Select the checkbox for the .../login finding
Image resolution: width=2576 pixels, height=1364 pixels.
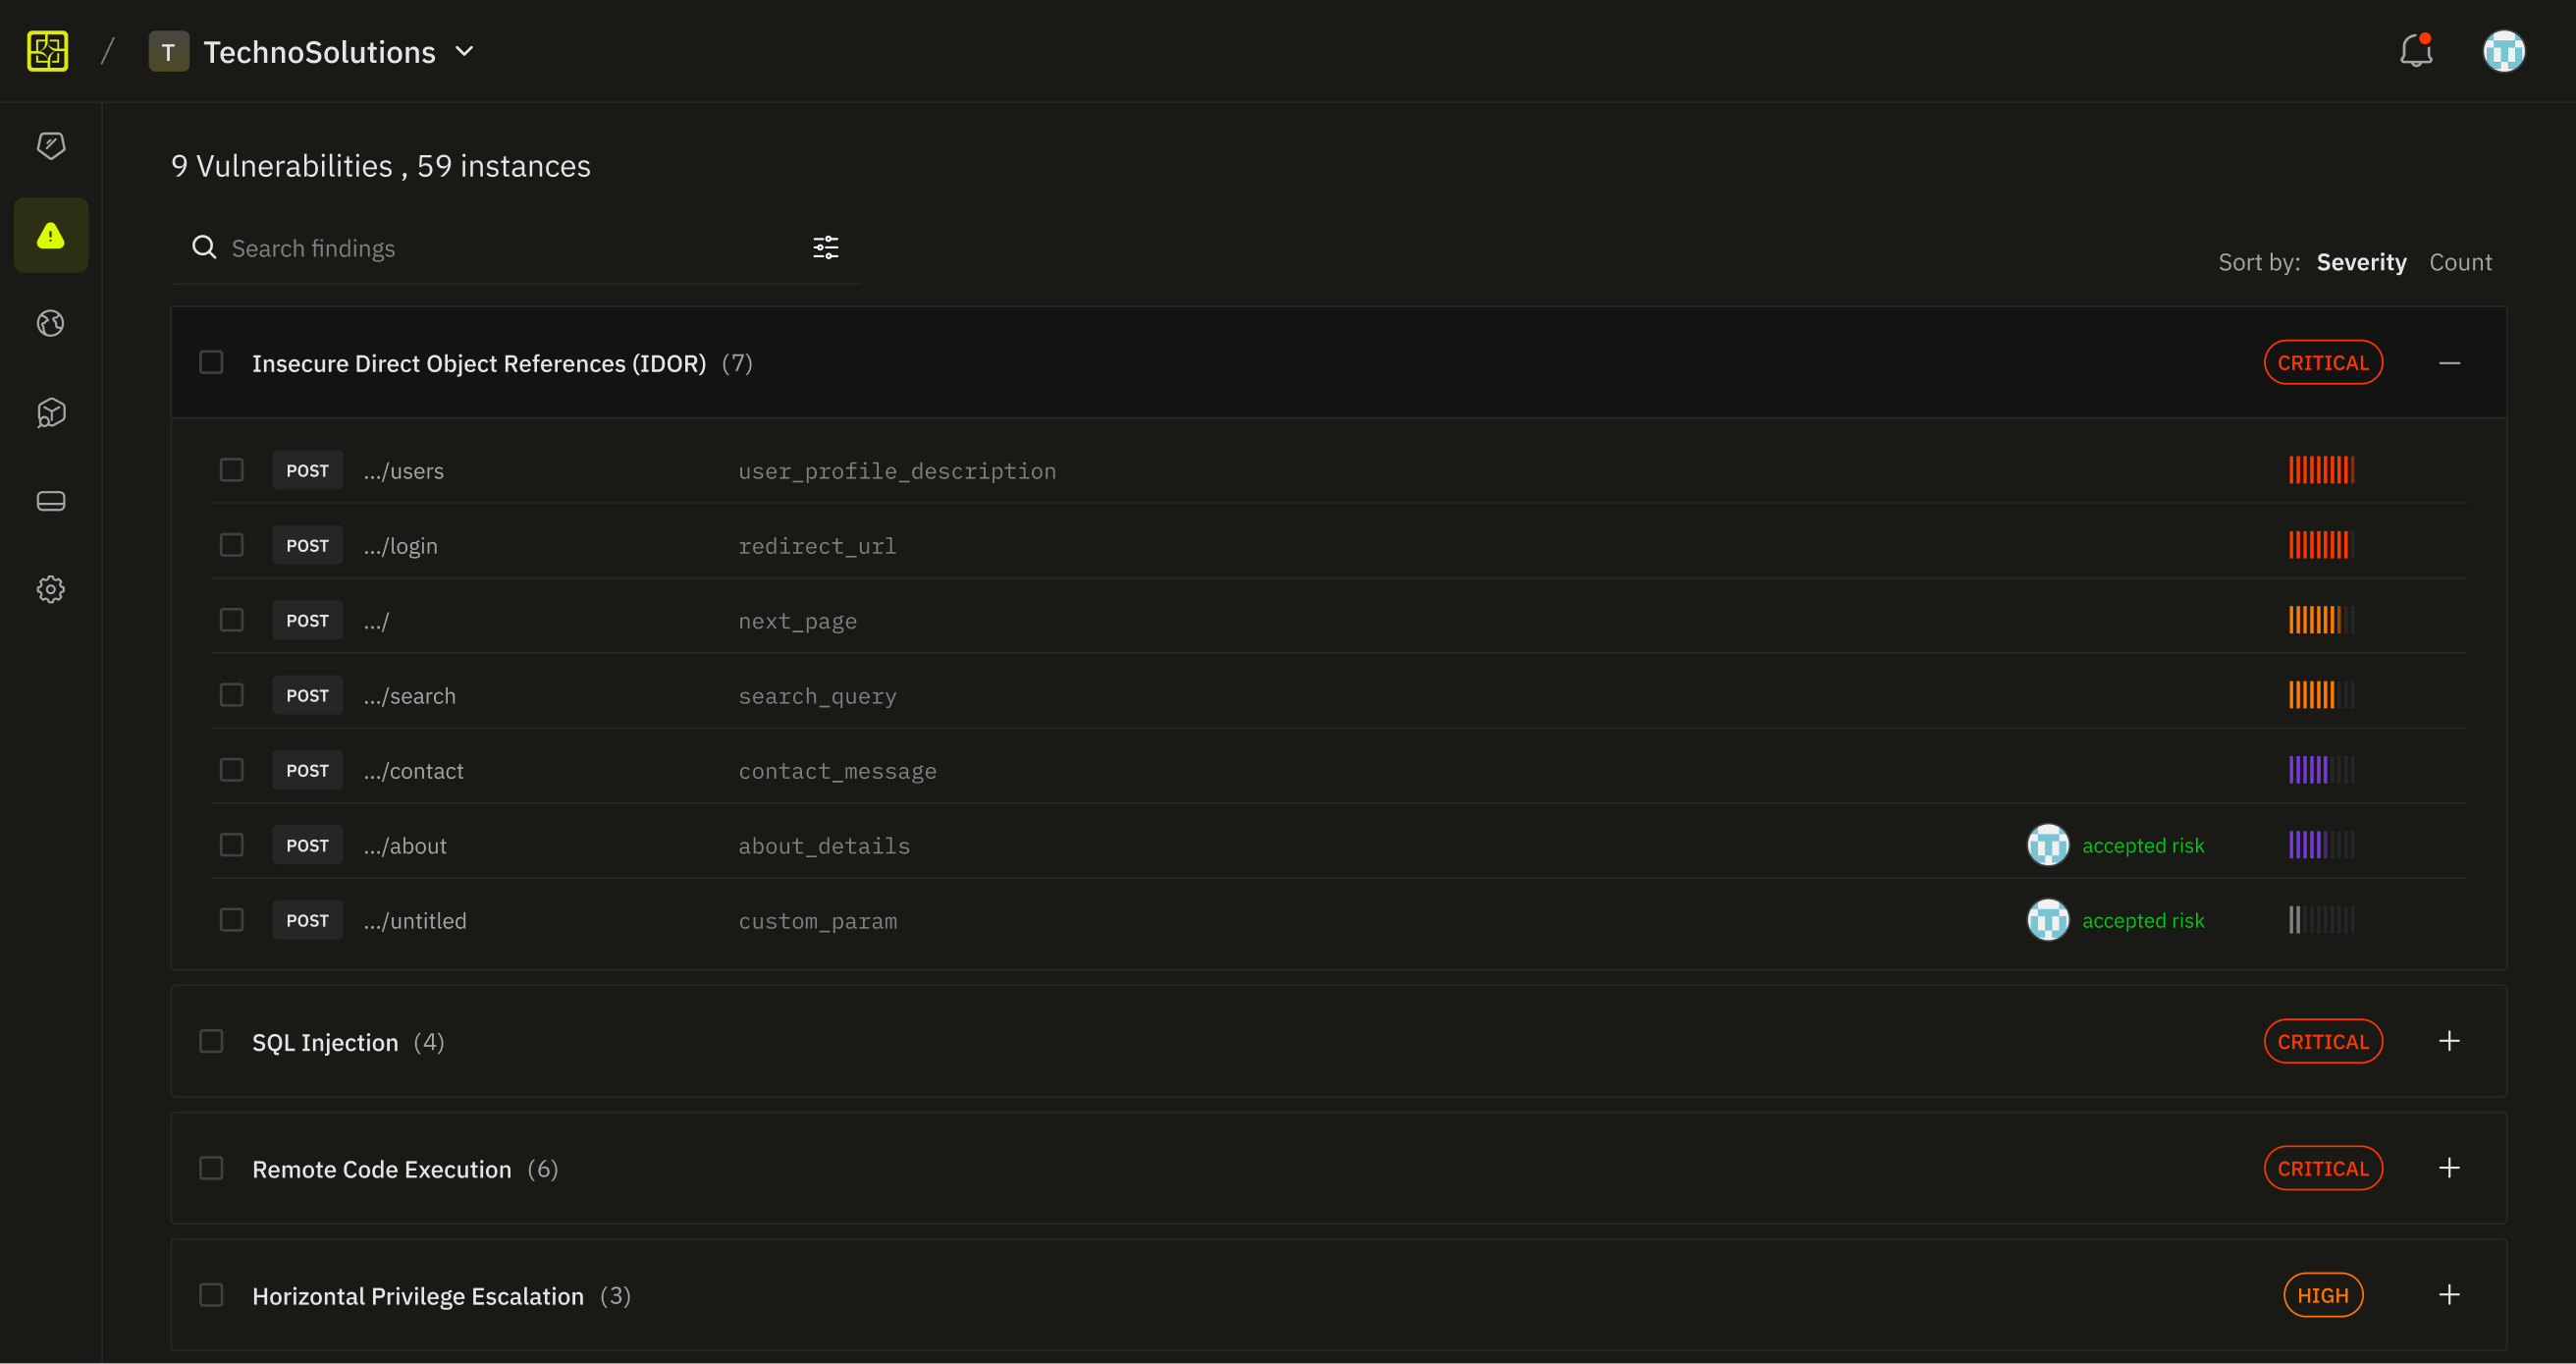pyautogui.click(x=232, y=544)
